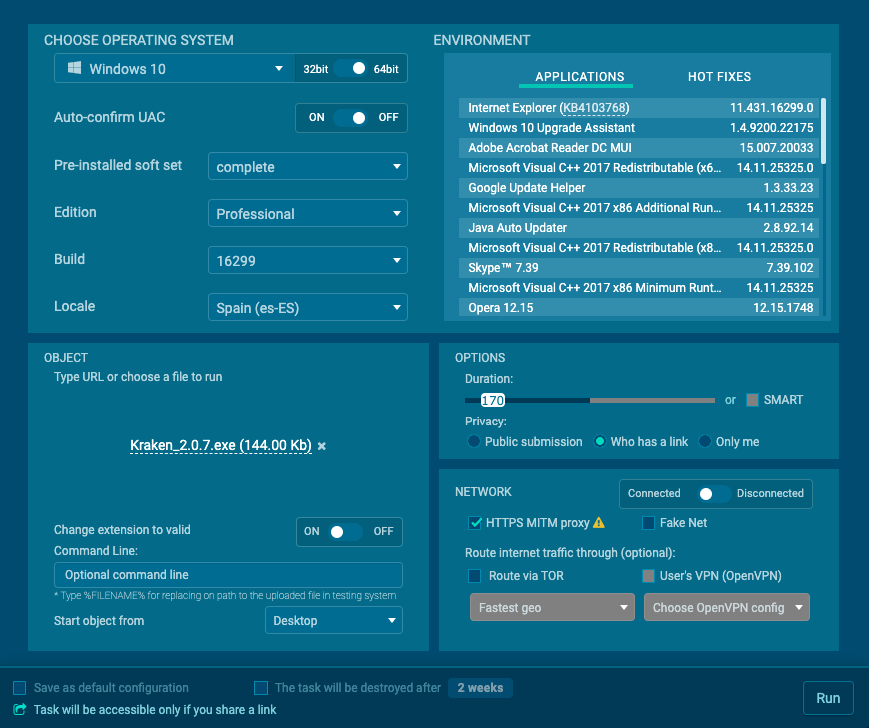Open the Build 16299 dropdown
Screen dimensions: 869x728
click(308, 260)
